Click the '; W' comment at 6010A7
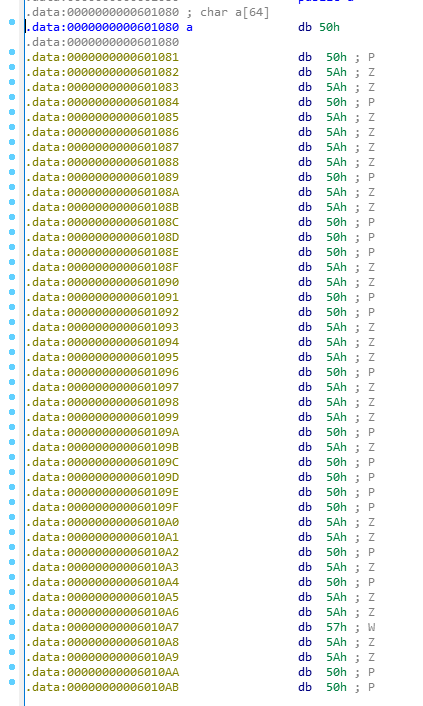 365,627
